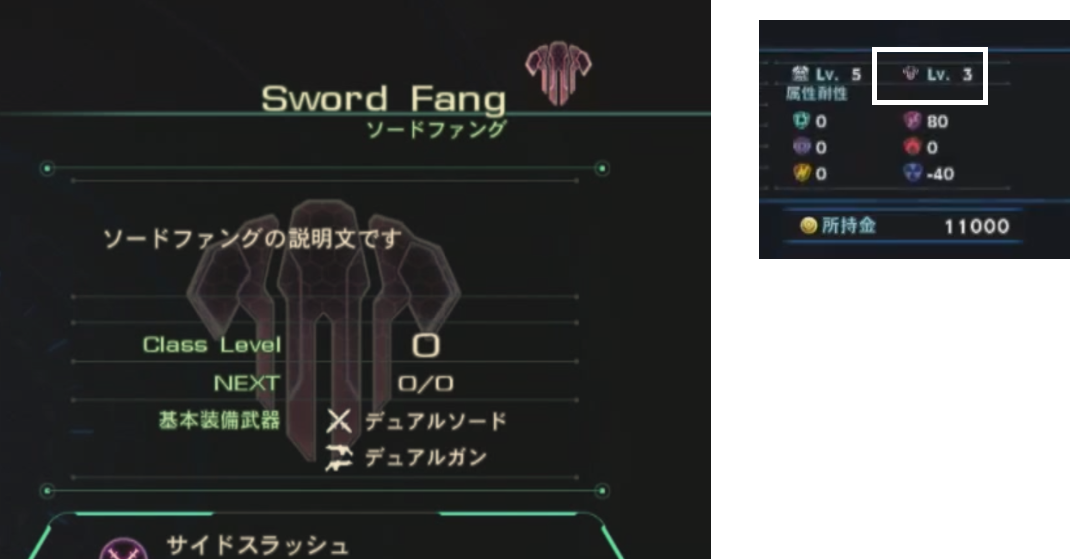The image size is (1082, 559).
Task: Click the dark purple resistance icon showing 0
Action: (801, 146)
